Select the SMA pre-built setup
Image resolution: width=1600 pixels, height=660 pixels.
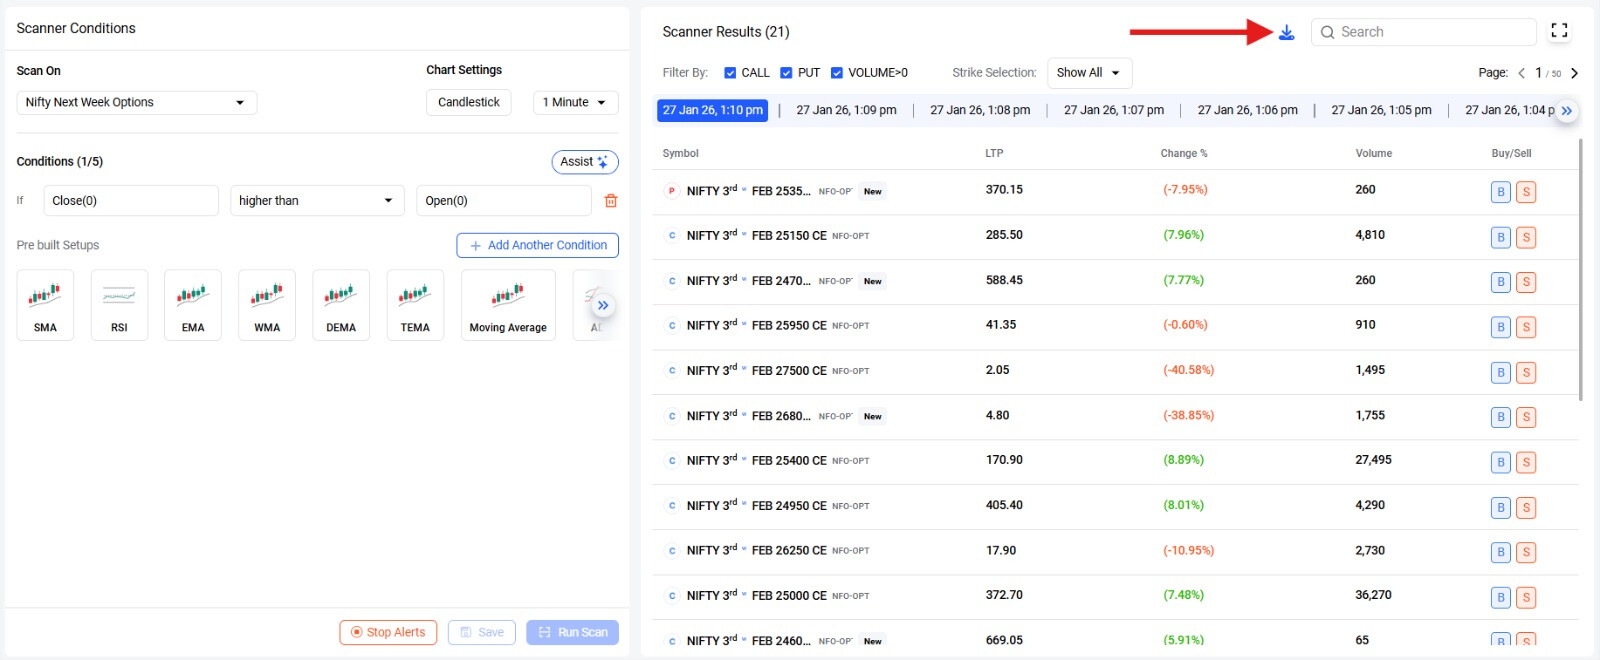tap(45, 305)
